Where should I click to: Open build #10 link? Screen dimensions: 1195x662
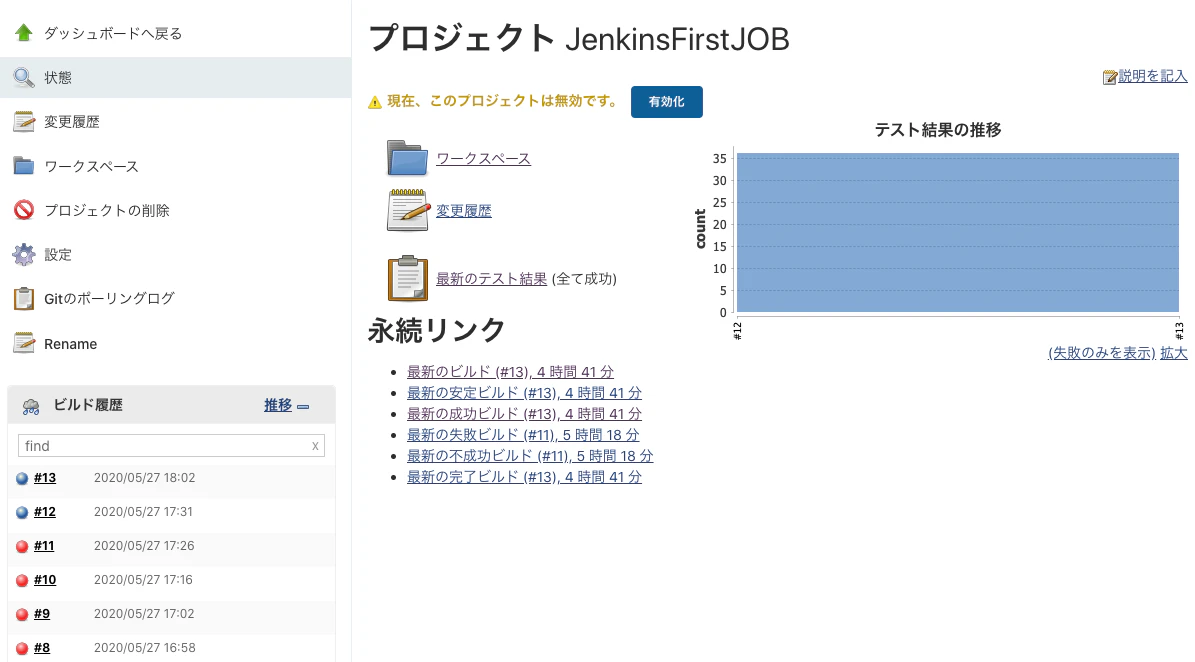[x=45, y=580]
